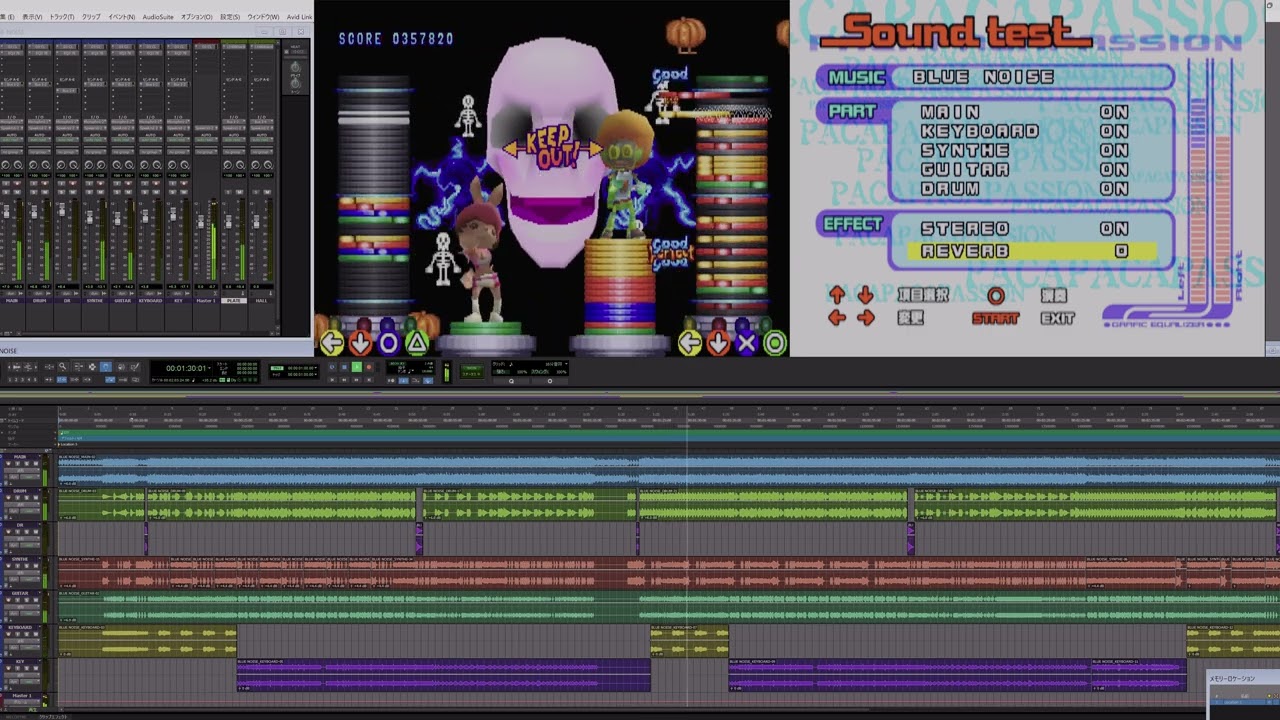Click the green Play button in transport
The width and height of the screenshot is (1280, 720).
[x=356, y=366]
